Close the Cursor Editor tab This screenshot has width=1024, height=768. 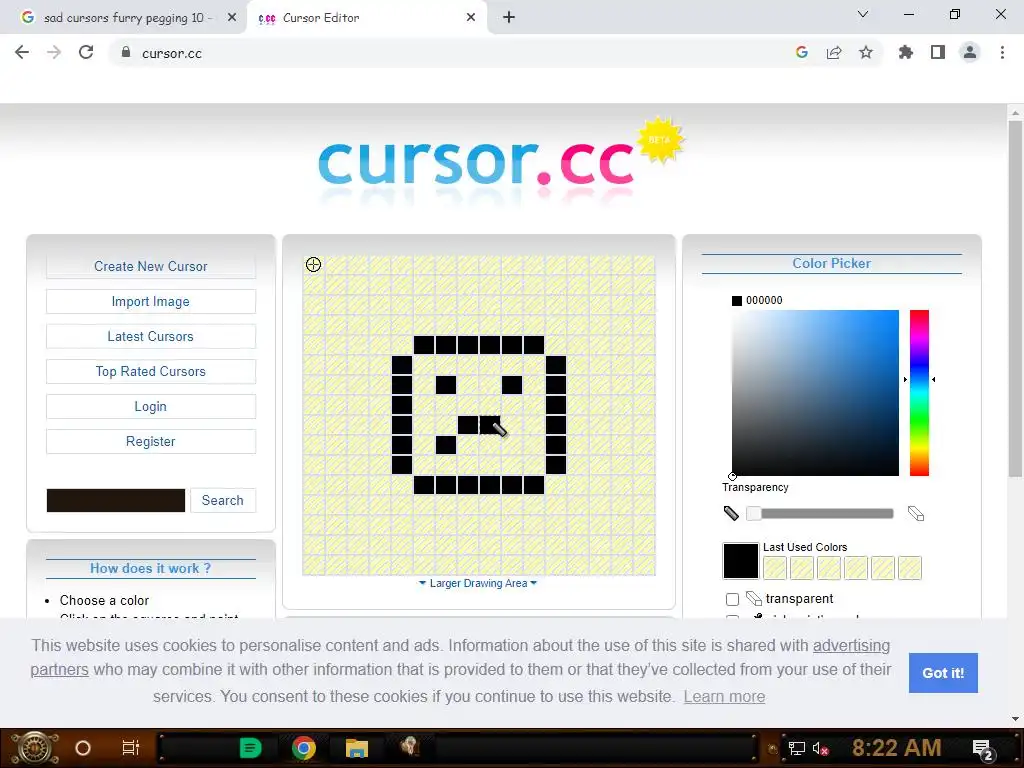coord(471,18)
